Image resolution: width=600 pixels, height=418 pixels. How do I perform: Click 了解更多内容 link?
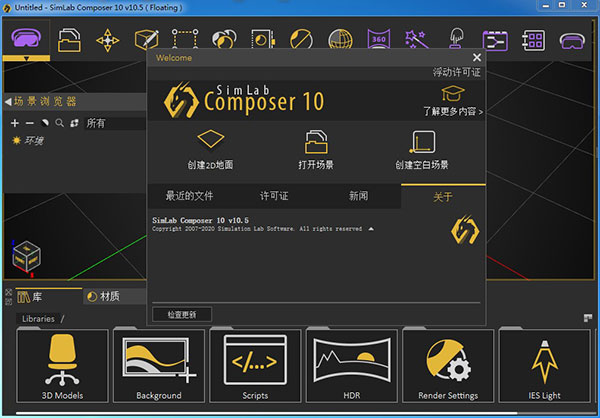pyautogui.click(x=453, y=111)
